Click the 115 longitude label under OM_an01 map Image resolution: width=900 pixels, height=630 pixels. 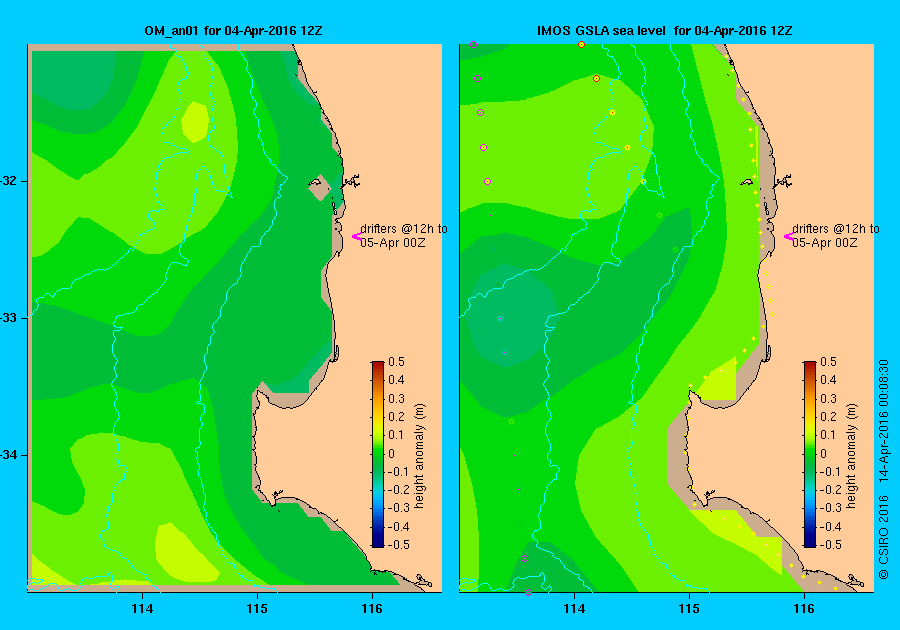257,609
